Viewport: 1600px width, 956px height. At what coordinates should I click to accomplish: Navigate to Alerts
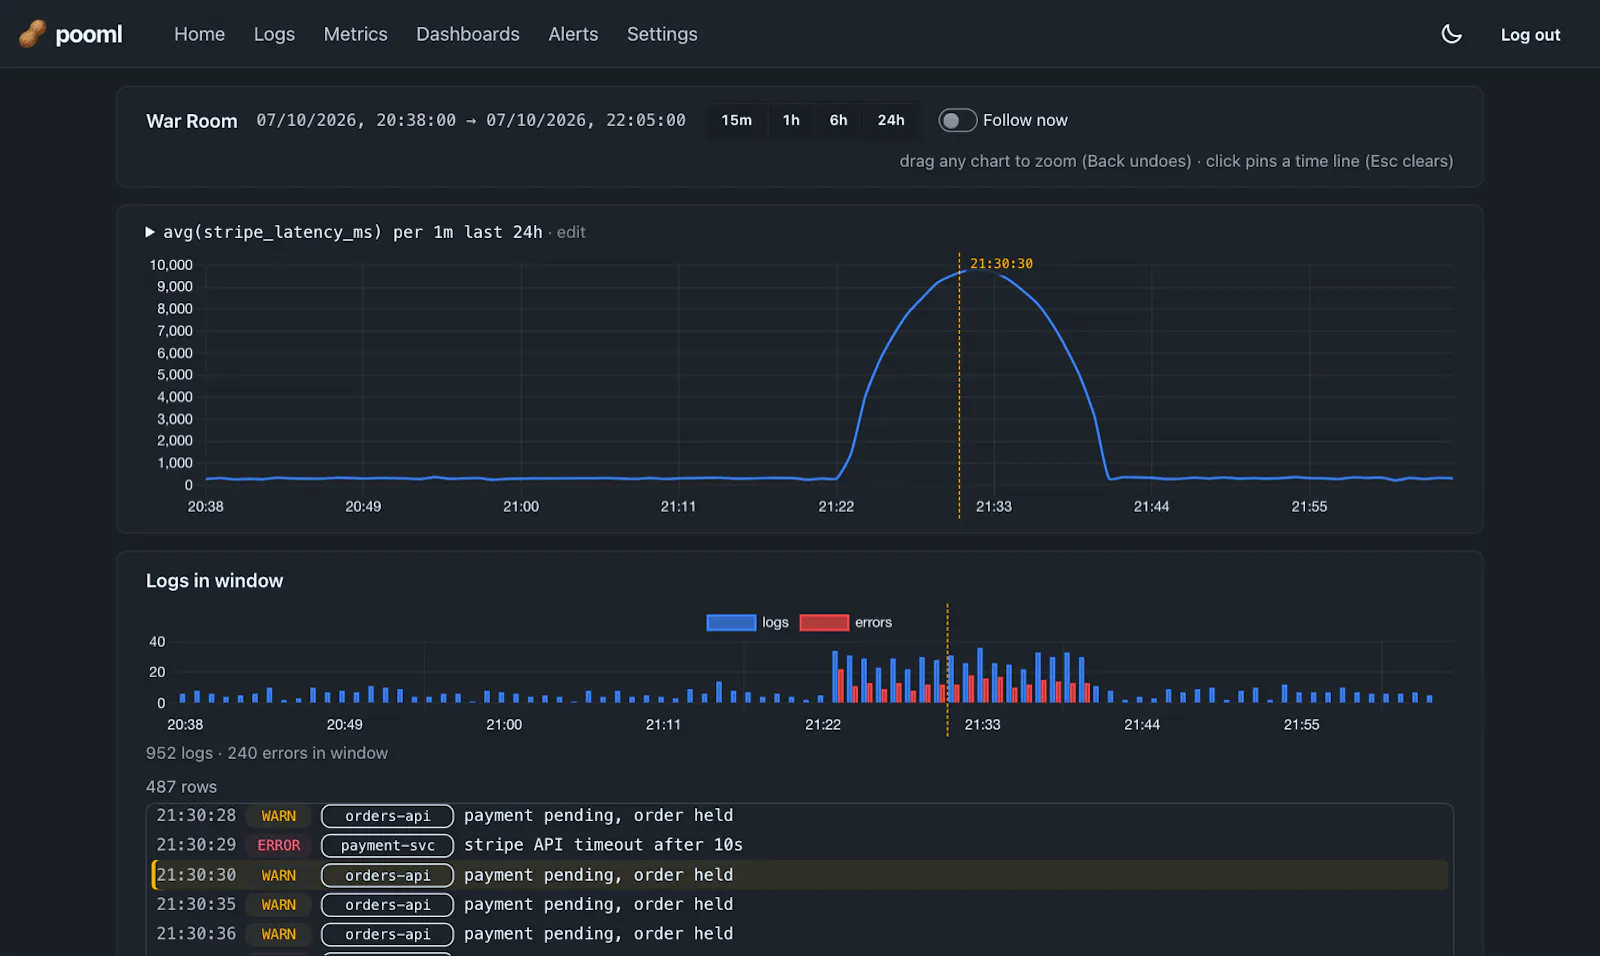coord(573,34)
